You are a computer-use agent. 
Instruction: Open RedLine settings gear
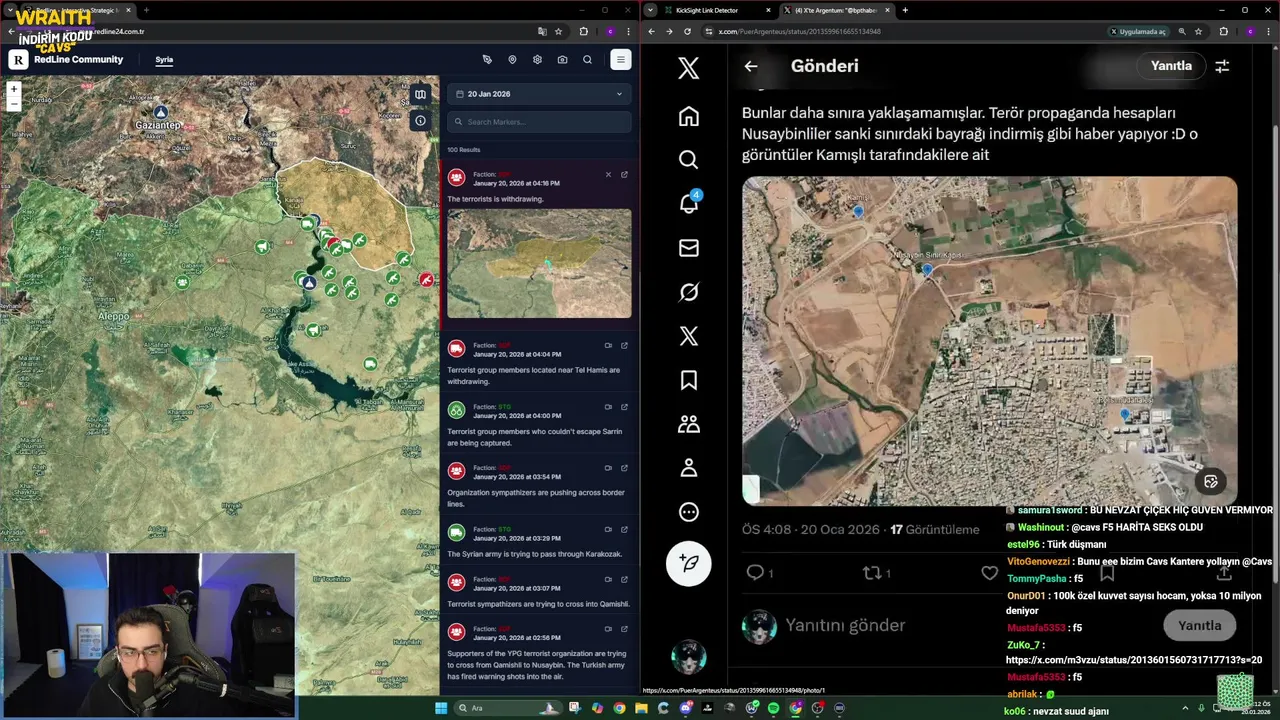(537, 60)
